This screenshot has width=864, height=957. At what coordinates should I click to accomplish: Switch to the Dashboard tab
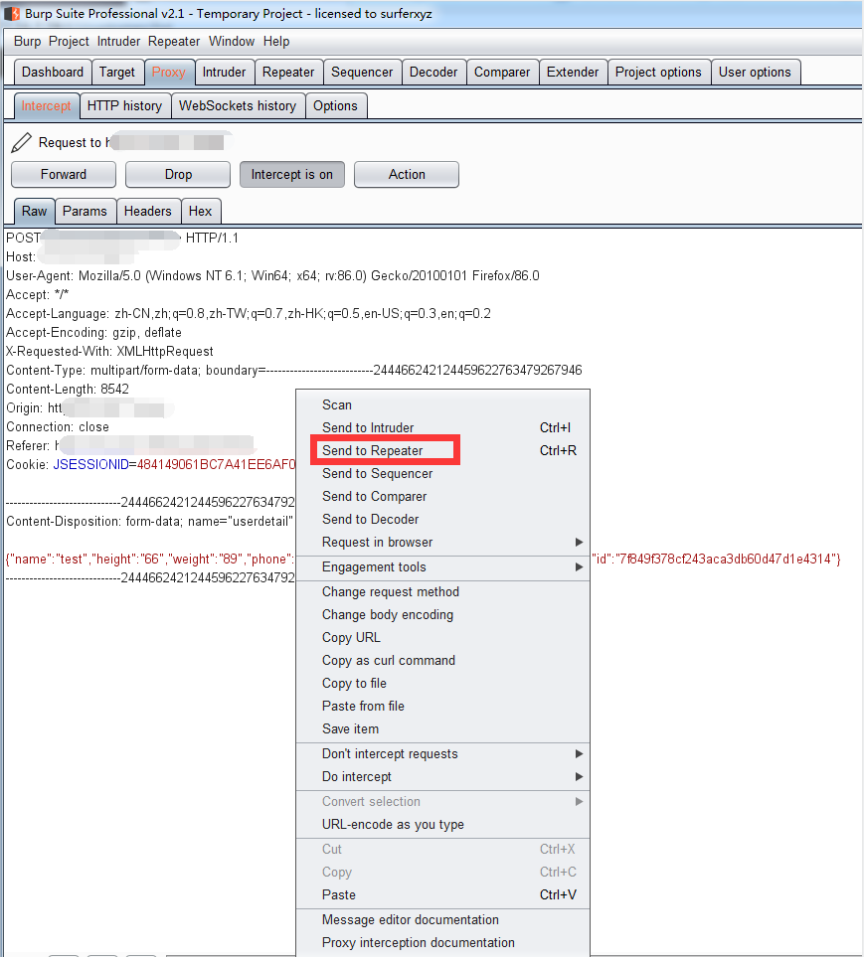point(52,72)
